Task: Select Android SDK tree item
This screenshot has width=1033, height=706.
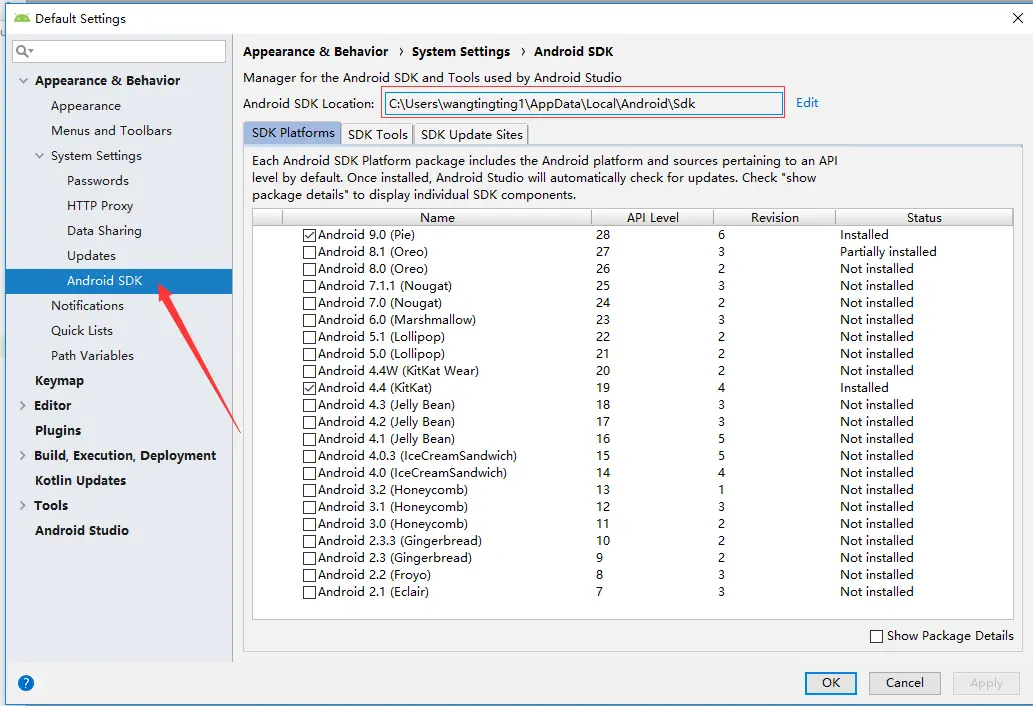Action: [x=119, y=281]
